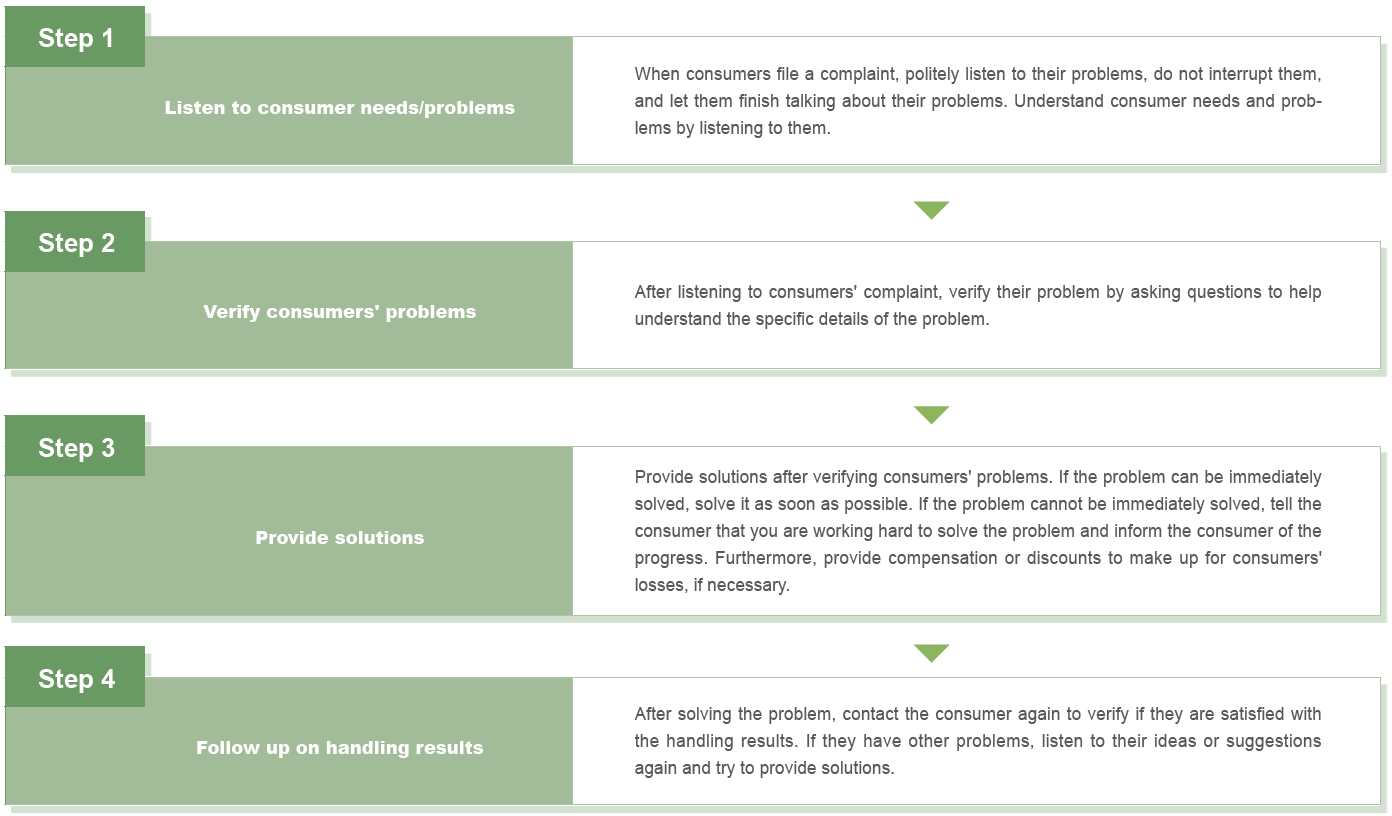This screenshot has width=1392, height=816.
Task: Select 'Provide solutions' heading
Action: [x=340, y=538]
